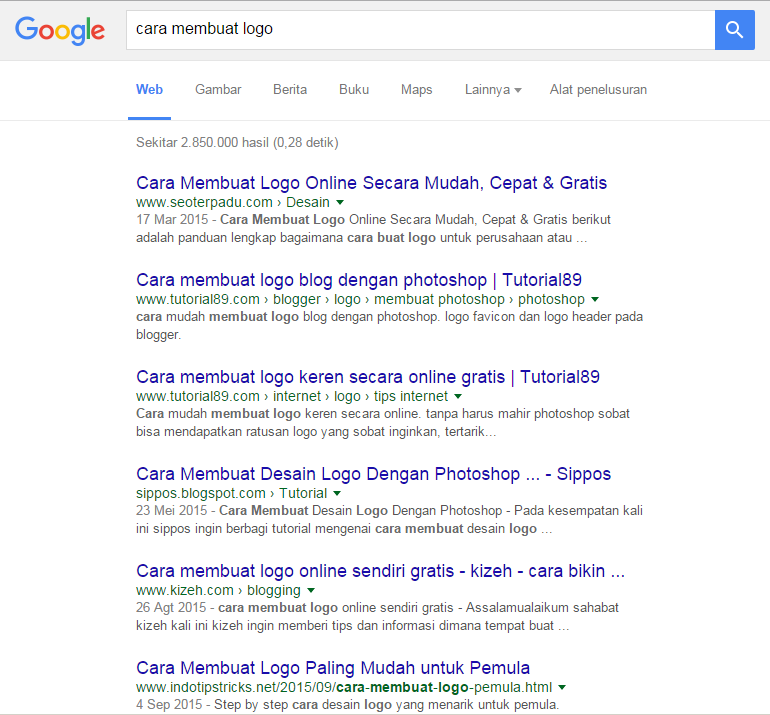This screenshot has width=770, height=715.
Task: Open 'Cara membuat logo keren secara online' result
Action: (368, 377)
